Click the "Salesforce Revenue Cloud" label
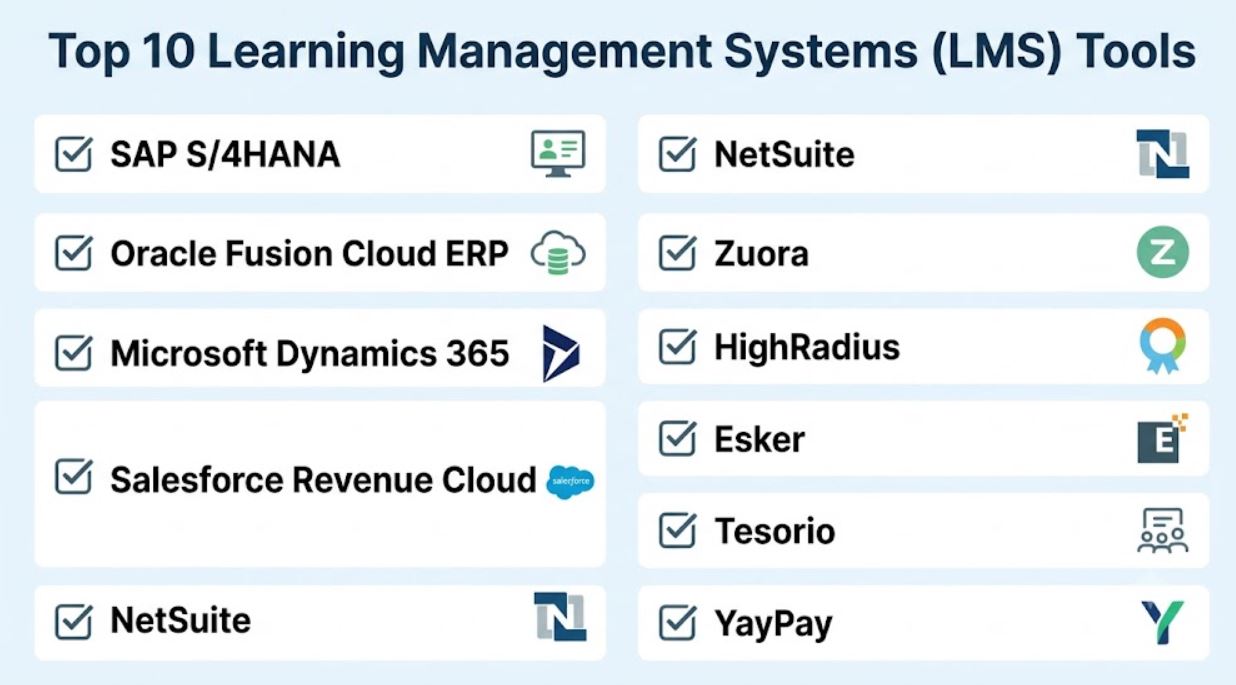The image size is (1236, 685). click(x=323, y=479)
